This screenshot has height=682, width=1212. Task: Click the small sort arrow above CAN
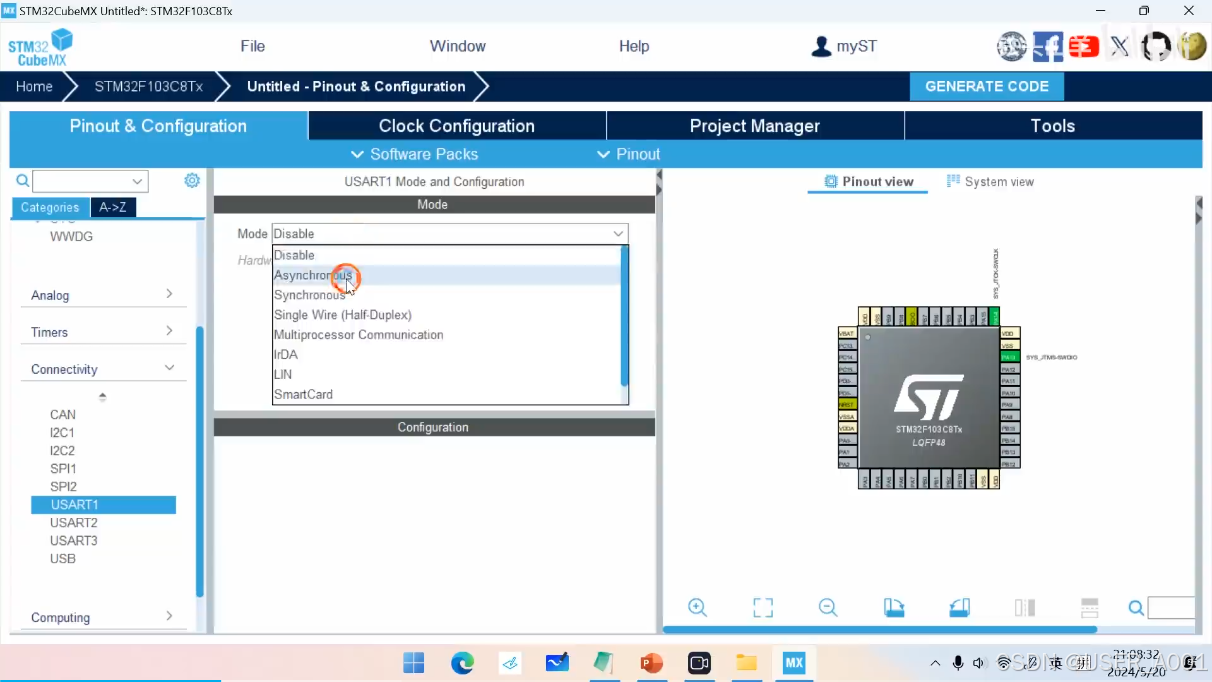tap(102, 397)
